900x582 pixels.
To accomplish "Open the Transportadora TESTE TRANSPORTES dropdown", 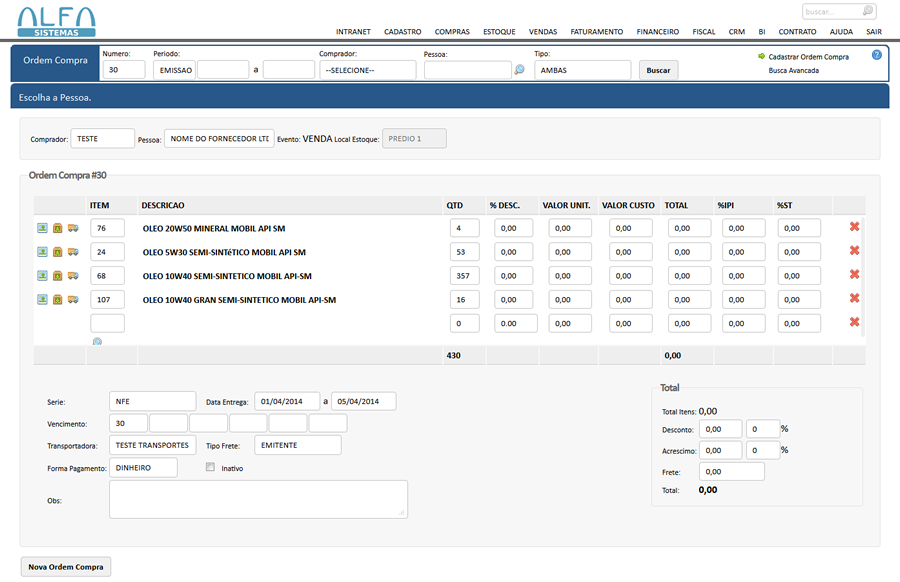I will 153,445.
